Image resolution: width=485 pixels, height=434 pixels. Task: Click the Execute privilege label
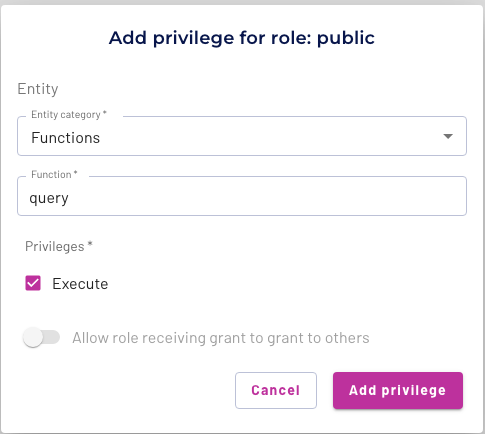tap(80, 284)
